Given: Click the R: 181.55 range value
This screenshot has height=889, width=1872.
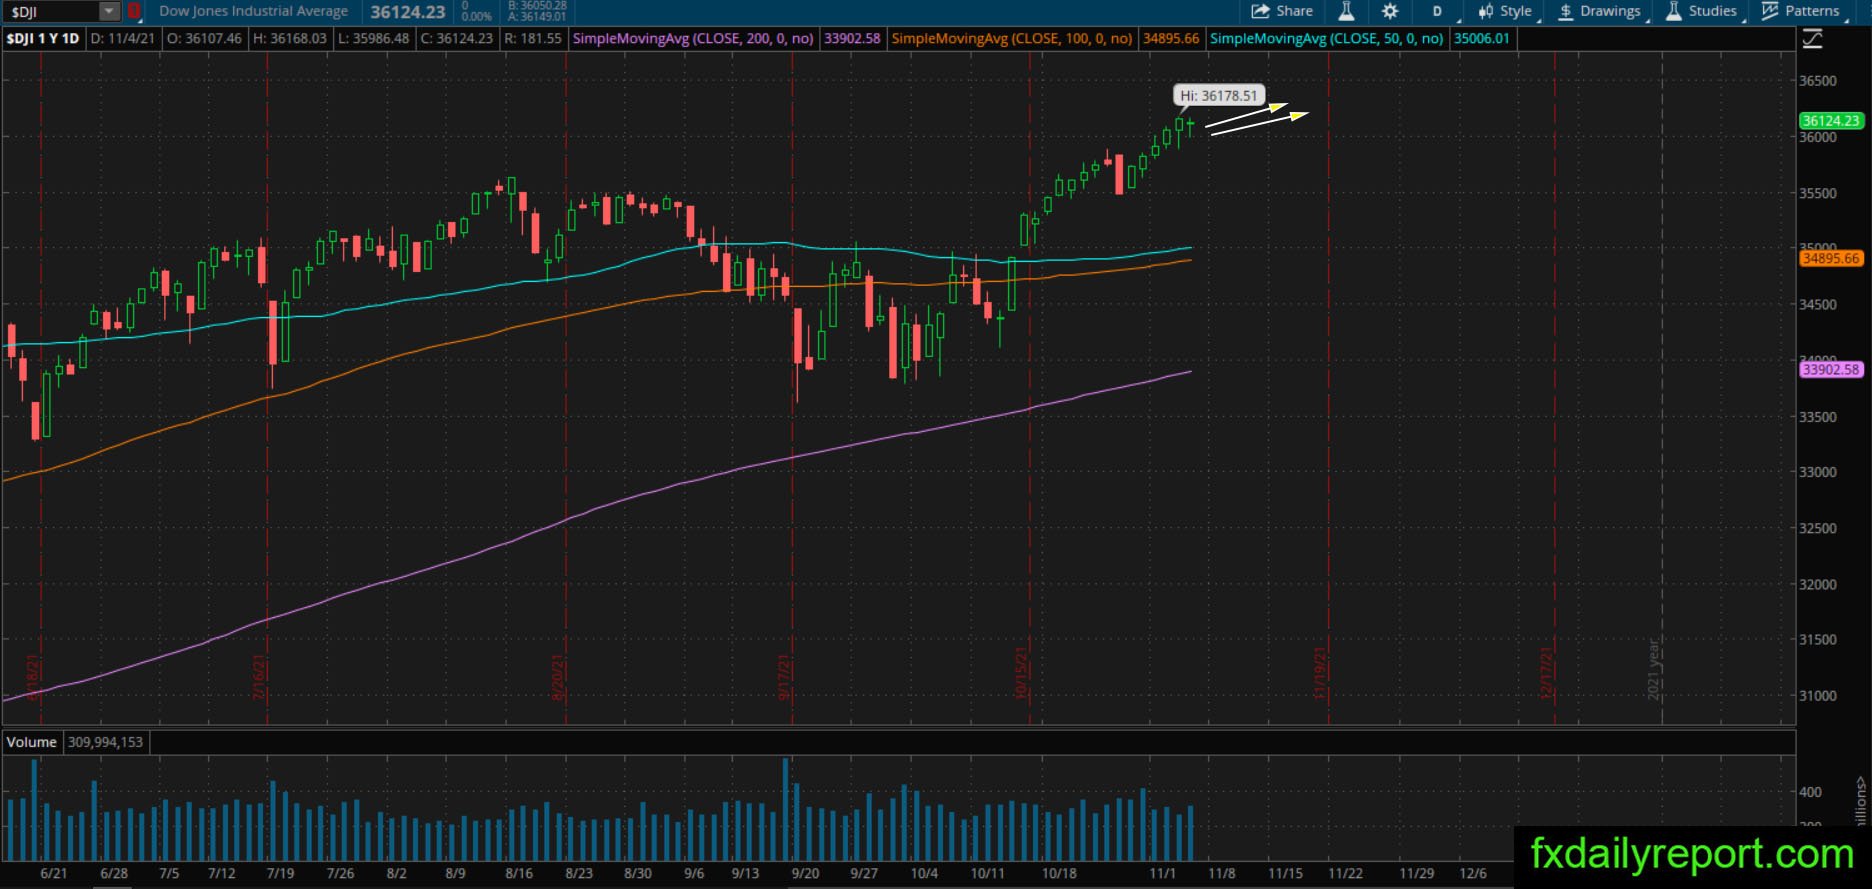Looking at the screenshot, I should [532, 39].
